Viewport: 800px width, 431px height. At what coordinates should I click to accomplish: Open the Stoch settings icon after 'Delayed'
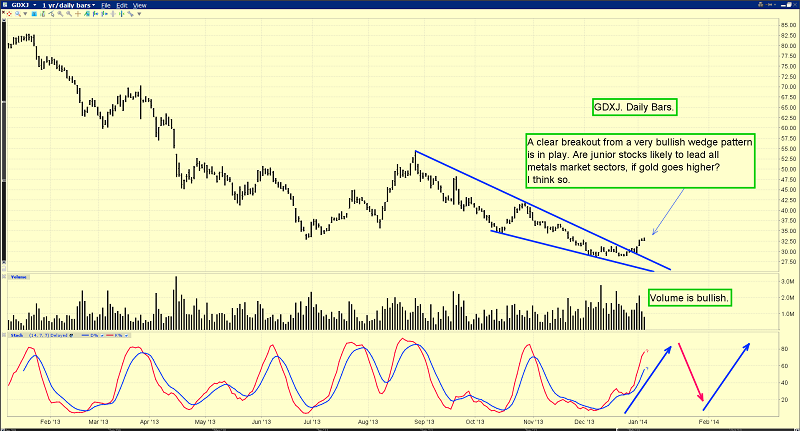pos(71,335)
